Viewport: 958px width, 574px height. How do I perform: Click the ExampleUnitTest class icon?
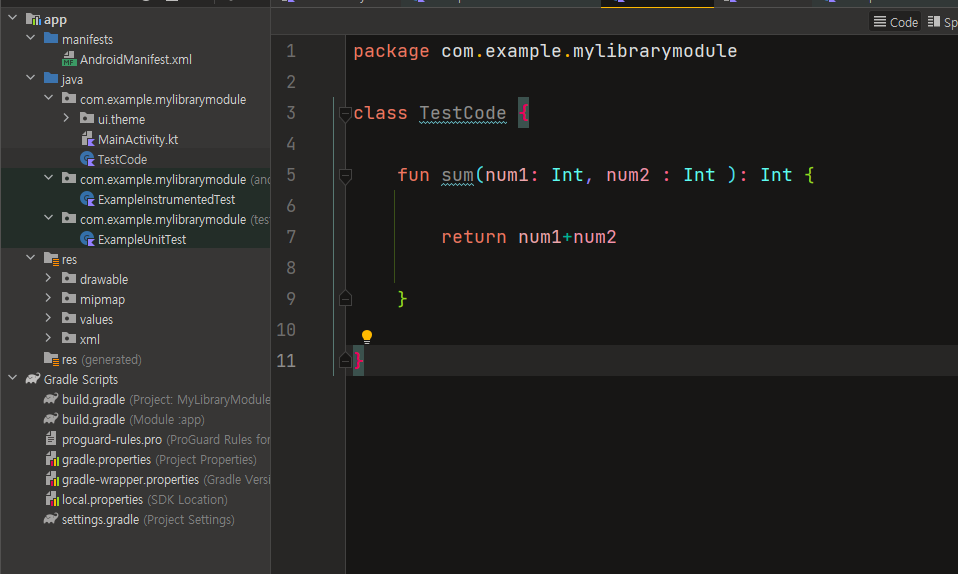pyautogui.click(x=87, y=239)
